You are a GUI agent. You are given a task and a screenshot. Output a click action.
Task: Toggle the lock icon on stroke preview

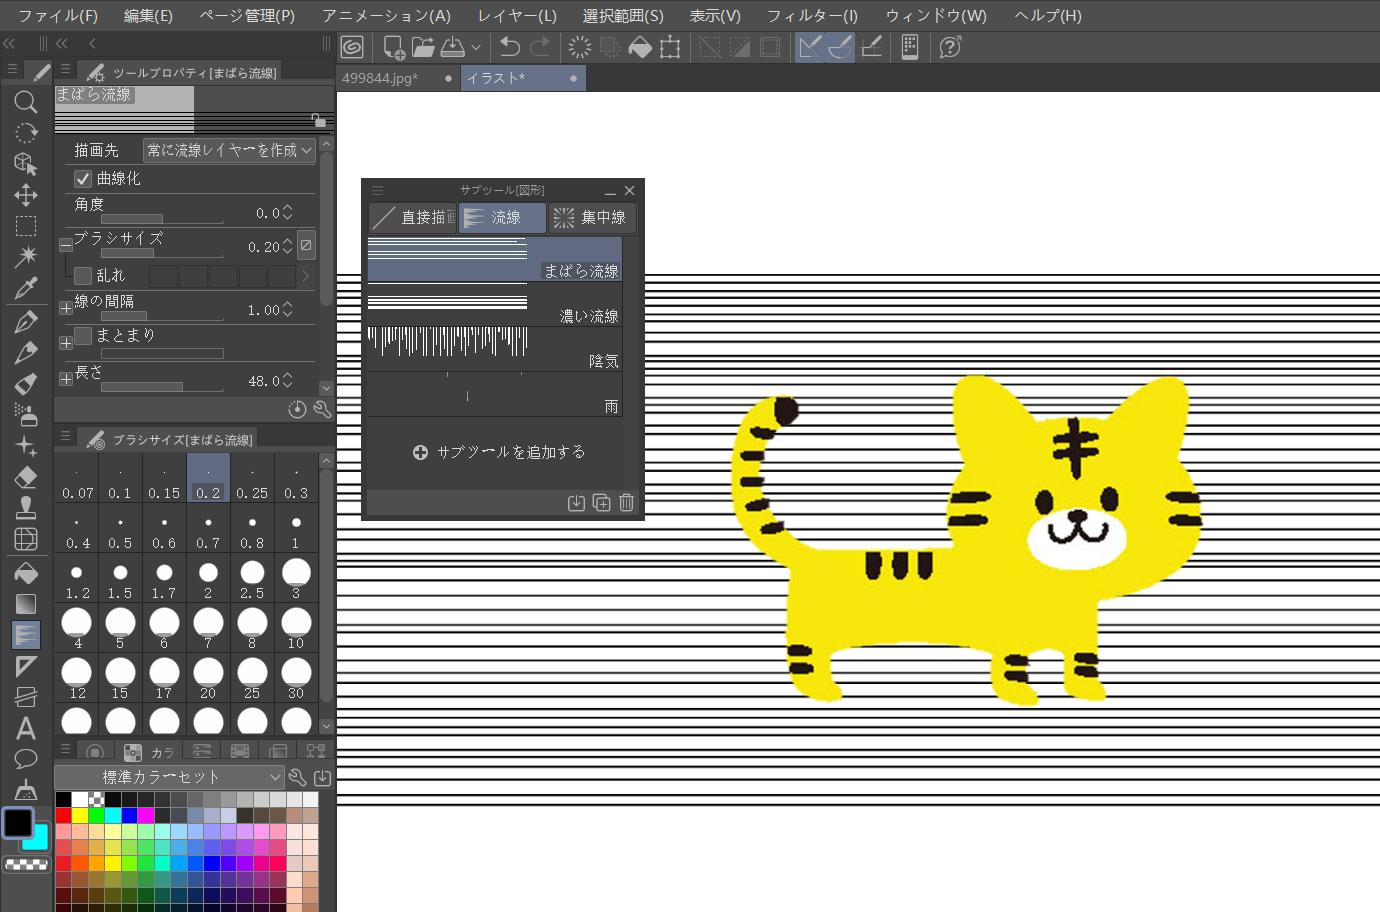318,121
